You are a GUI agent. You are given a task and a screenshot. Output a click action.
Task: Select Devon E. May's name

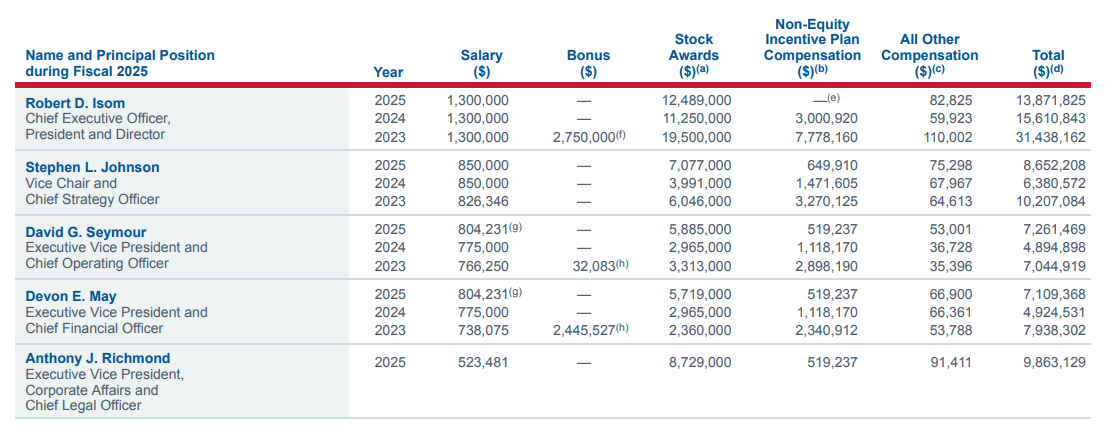pos(72,296)
